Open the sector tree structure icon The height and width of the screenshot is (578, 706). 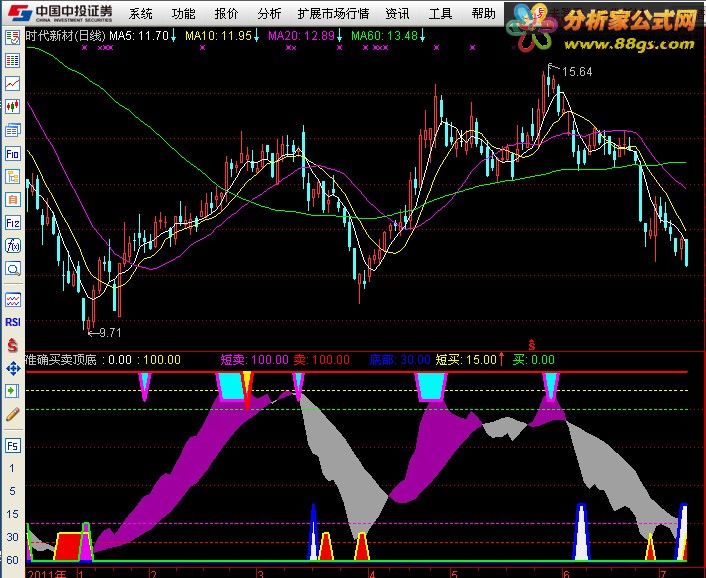pyautogui.click(x=13, y=176)
